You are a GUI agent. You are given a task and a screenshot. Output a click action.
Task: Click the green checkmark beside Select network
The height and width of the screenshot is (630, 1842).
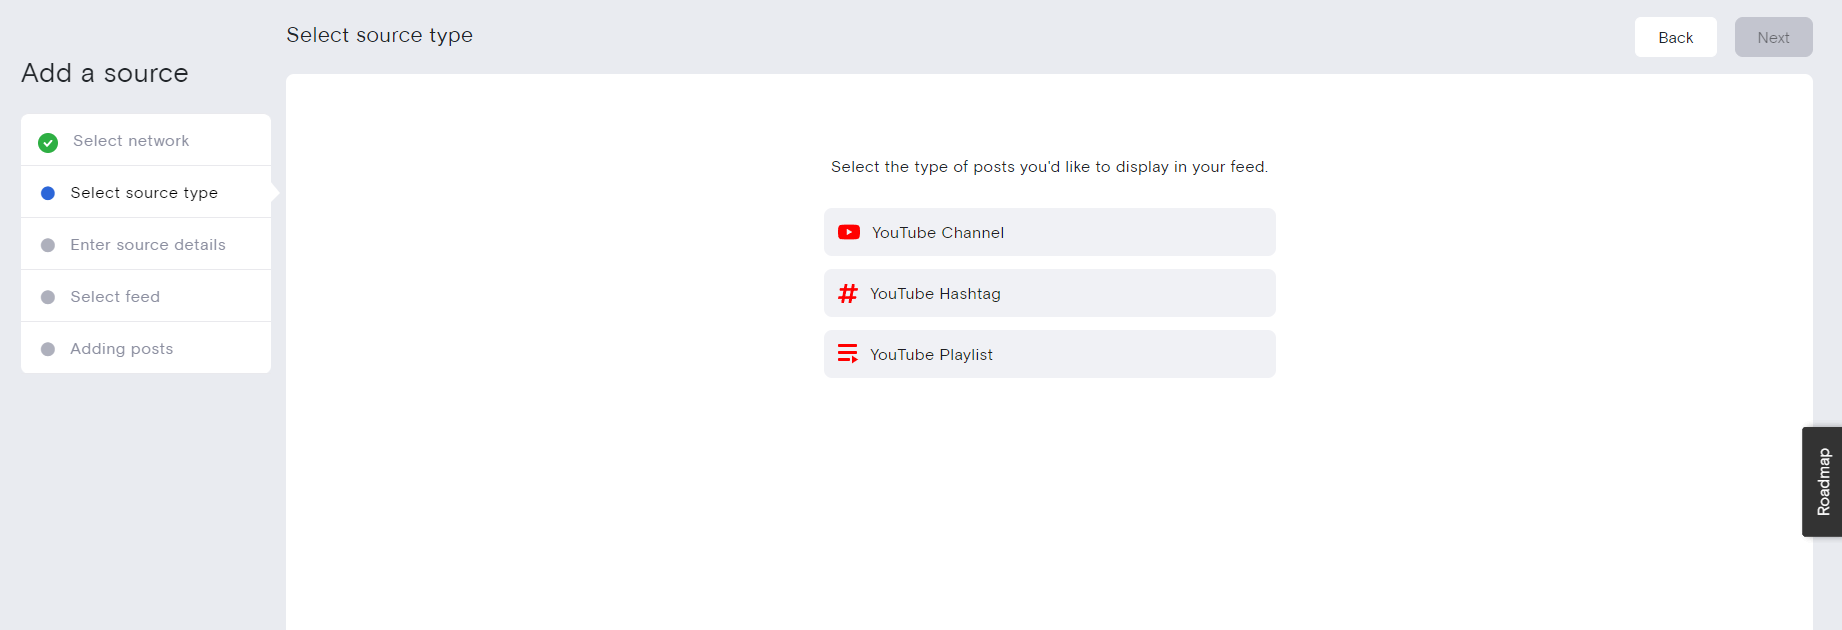(x=48, y=142)
